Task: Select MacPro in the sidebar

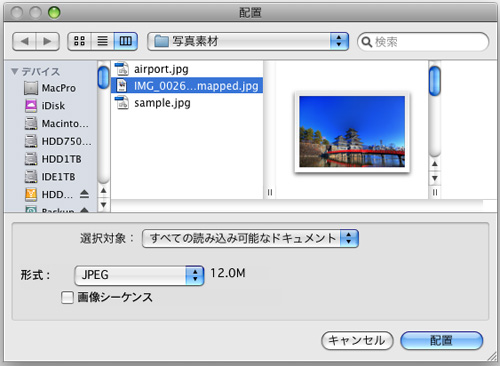Action: (51, 88)
